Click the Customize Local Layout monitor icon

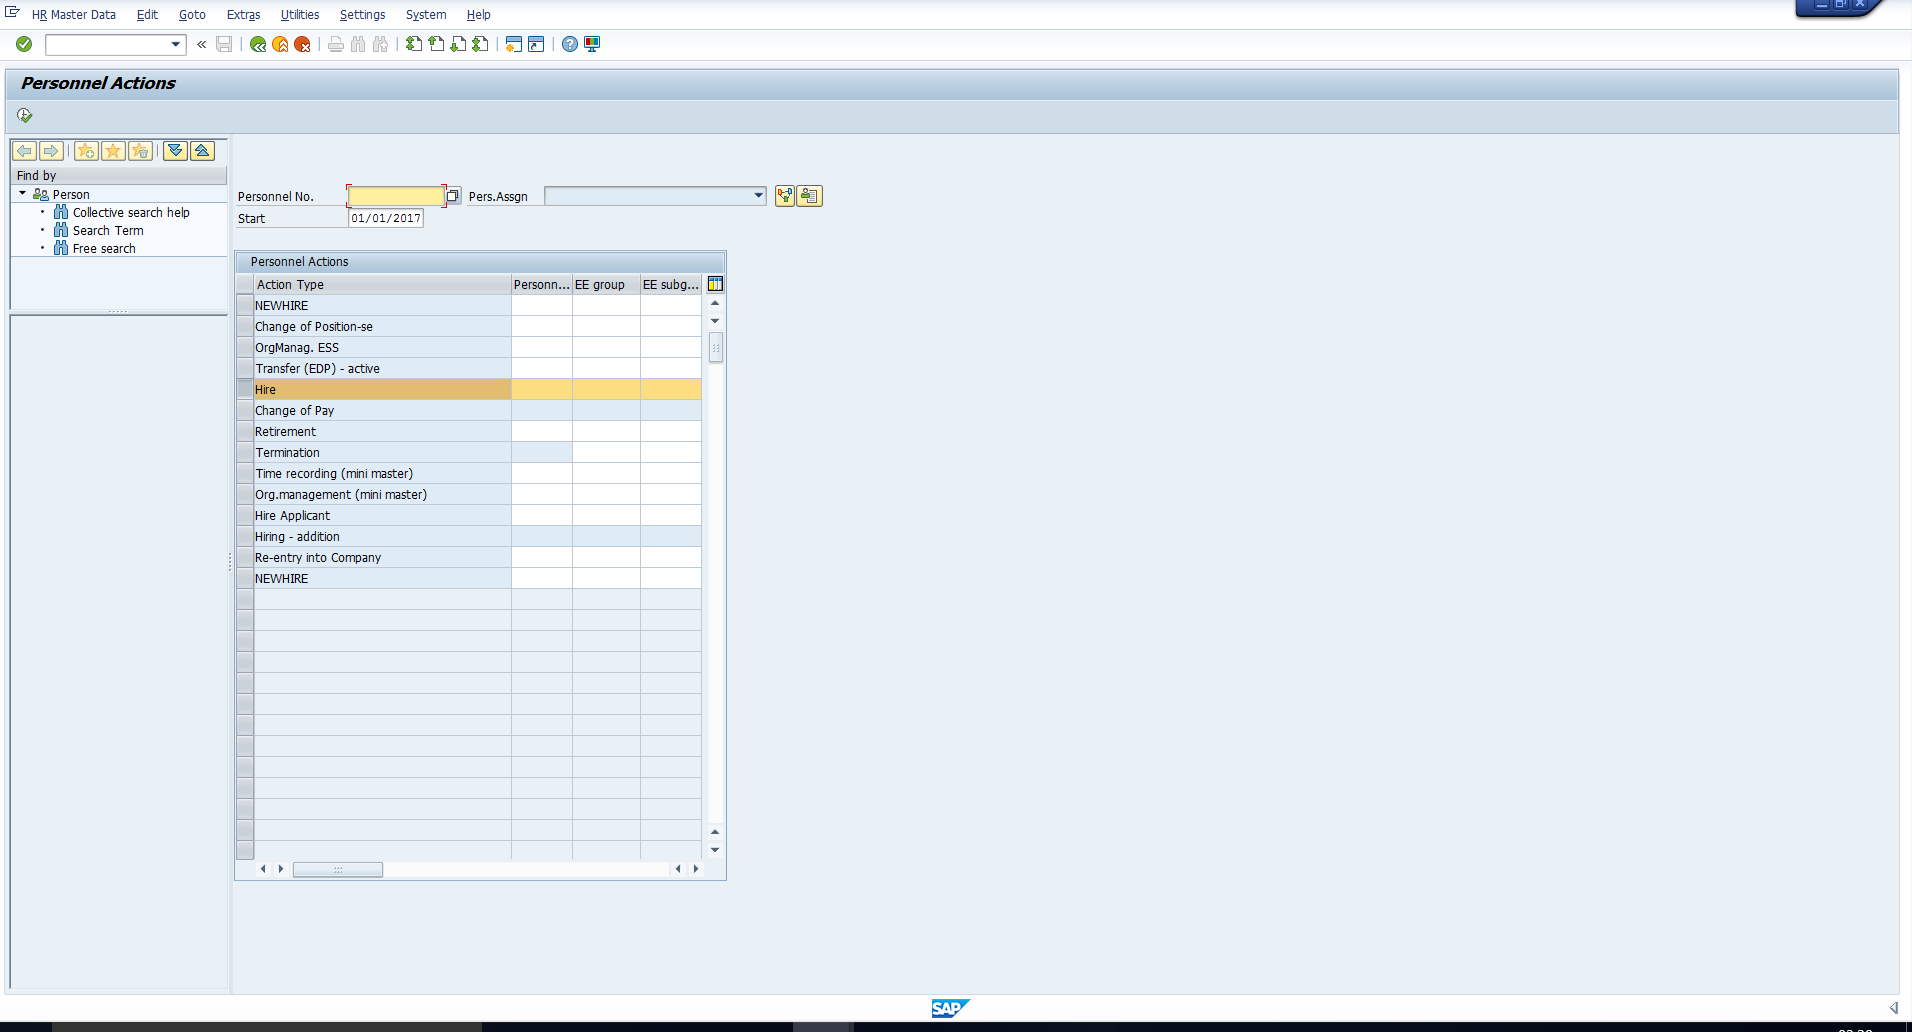point(592,44)
